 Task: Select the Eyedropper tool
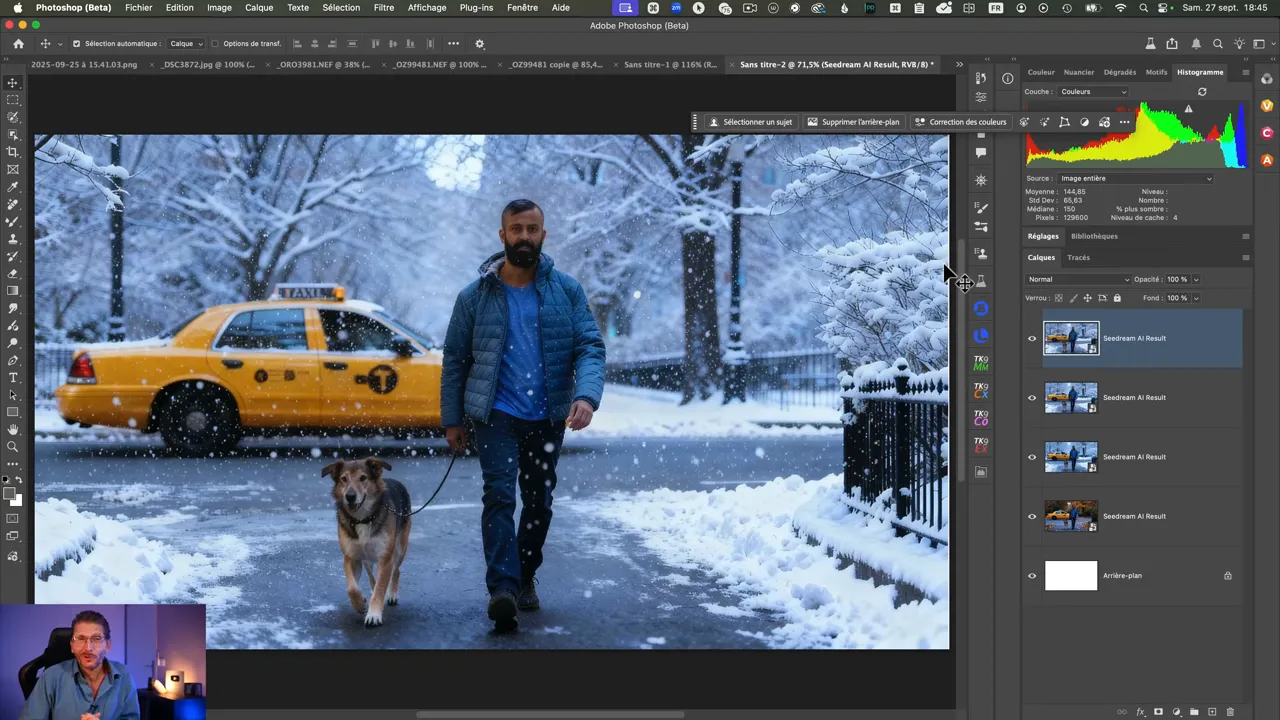click(x=13, y=187)
